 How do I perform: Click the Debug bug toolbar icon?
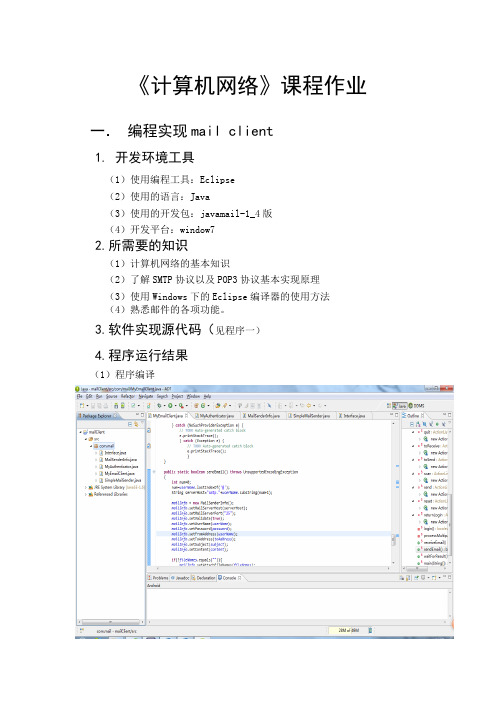(x=159, y=406)
